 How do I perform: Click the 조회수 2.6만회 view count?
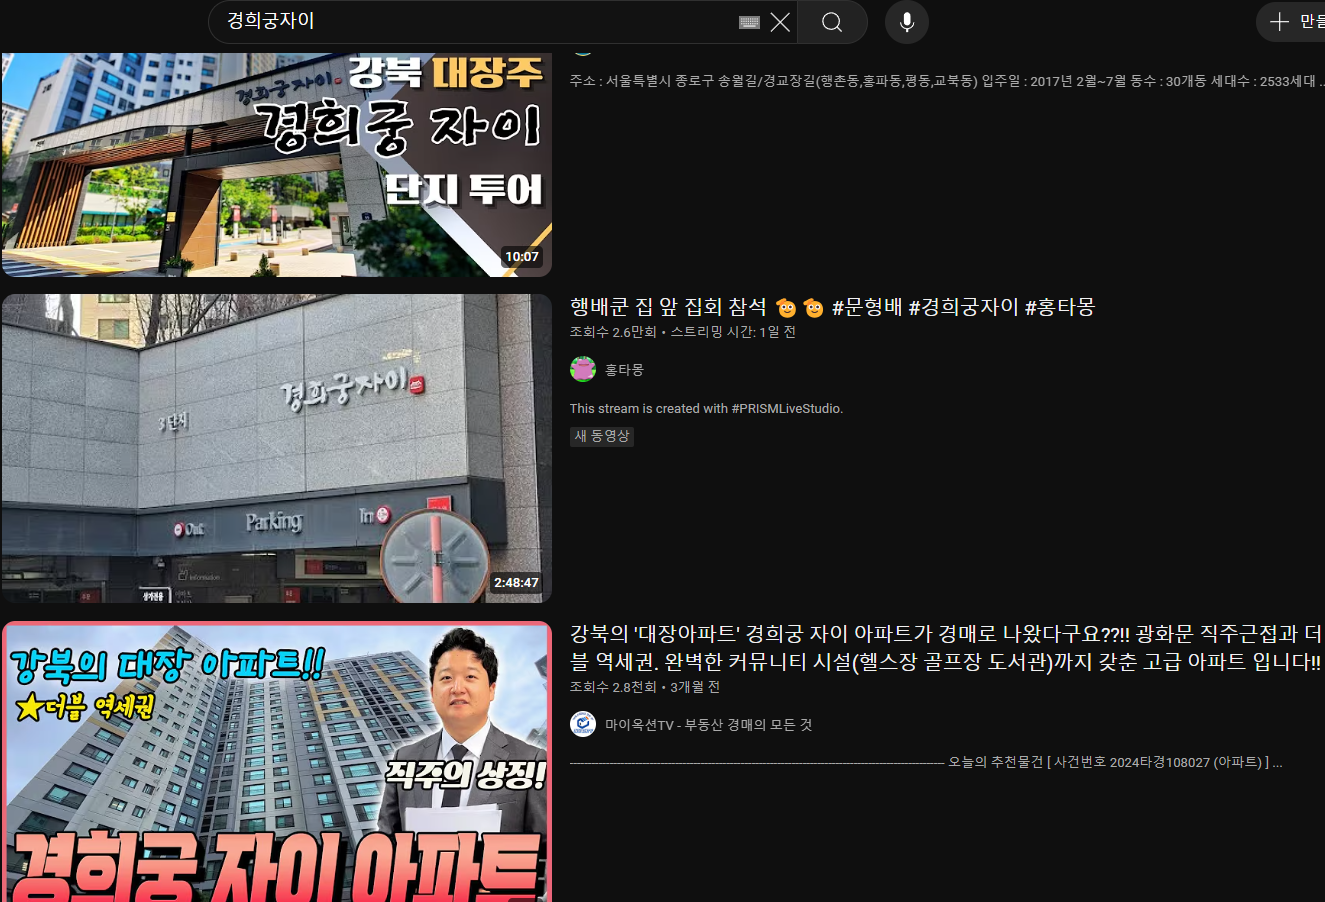(x=613, y=332)
